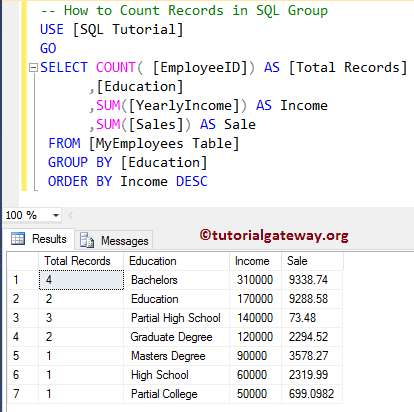This screenshot has height=412, width=414.
Task: Click the [MyEmployees Table] name in the query
Action: coord(164,144)
